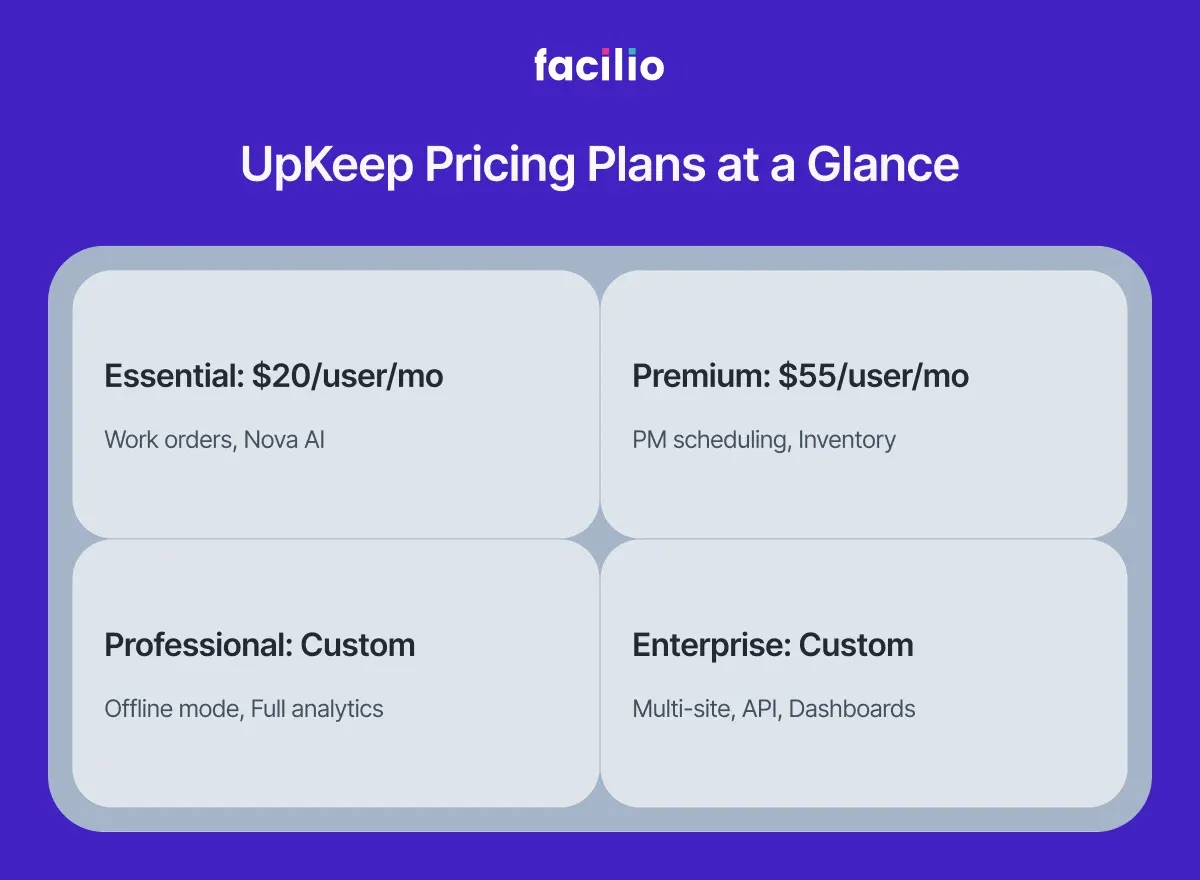Click the "PM scheduling" feature text
This screenshot has width=1200, height=880.
(x=710, y=439)
